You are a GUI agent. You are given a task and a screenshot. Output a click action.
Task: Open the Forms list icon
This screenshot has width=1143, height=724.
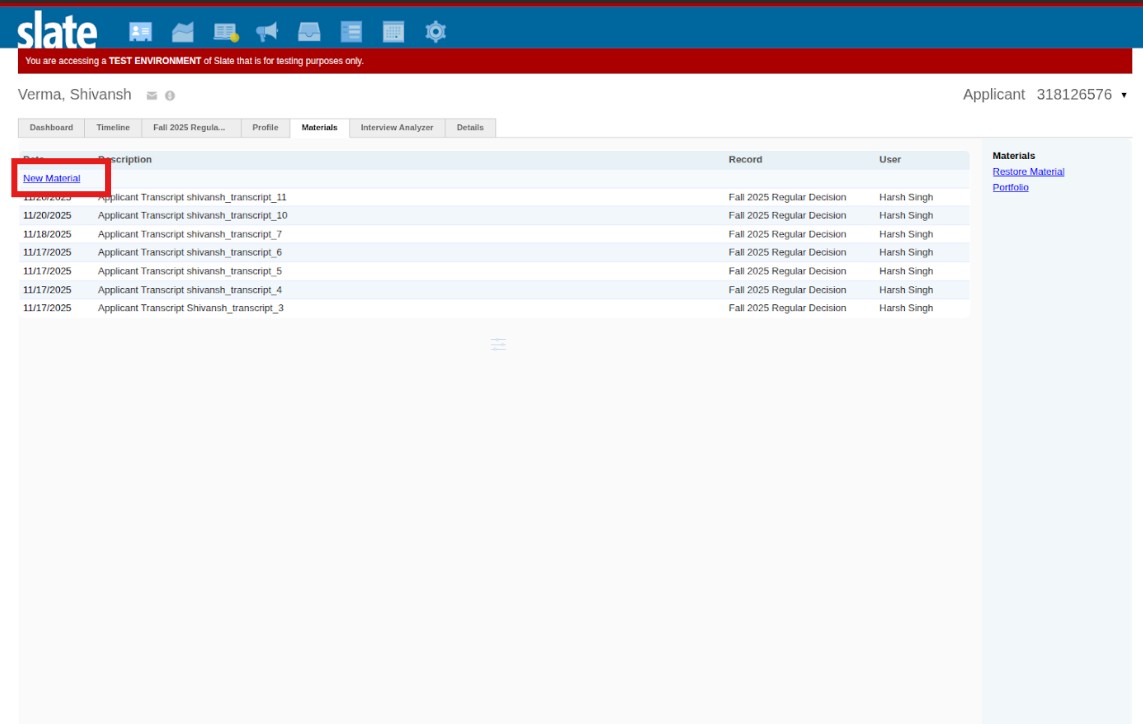[351, 32]
